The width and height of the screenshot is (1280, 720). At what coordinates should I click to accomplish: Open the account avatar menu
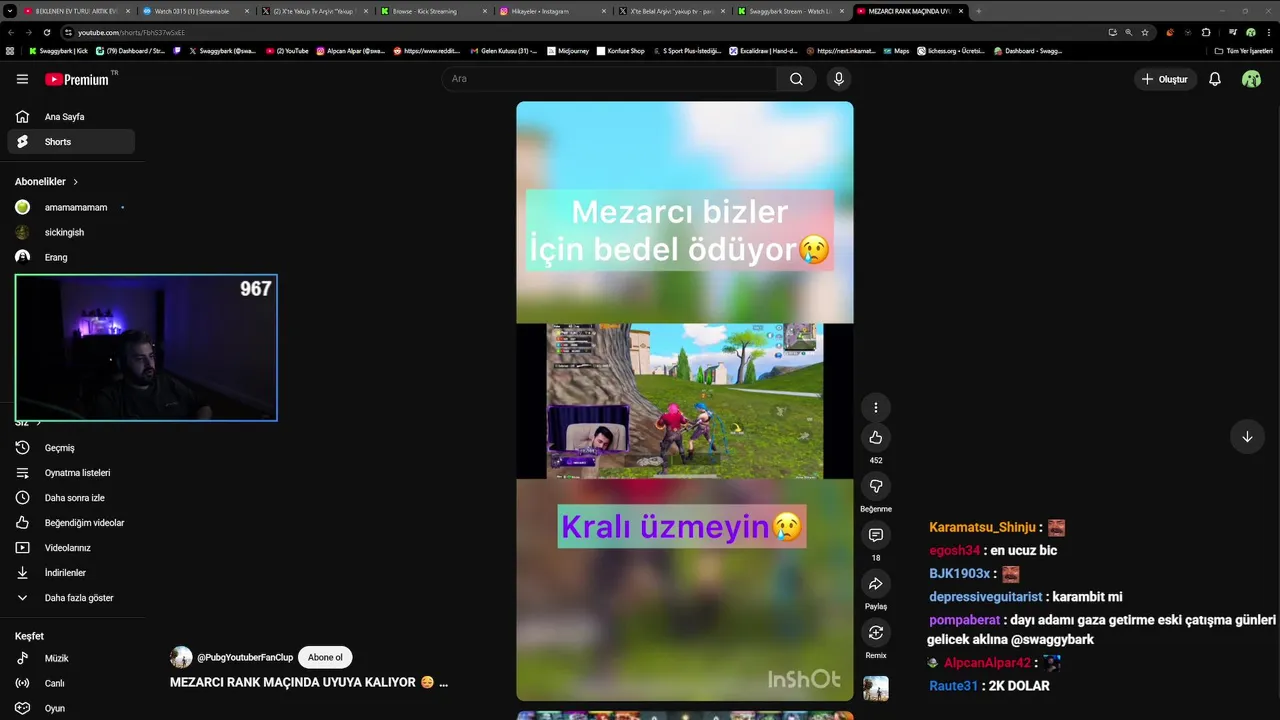click(x=1251, y=79)
